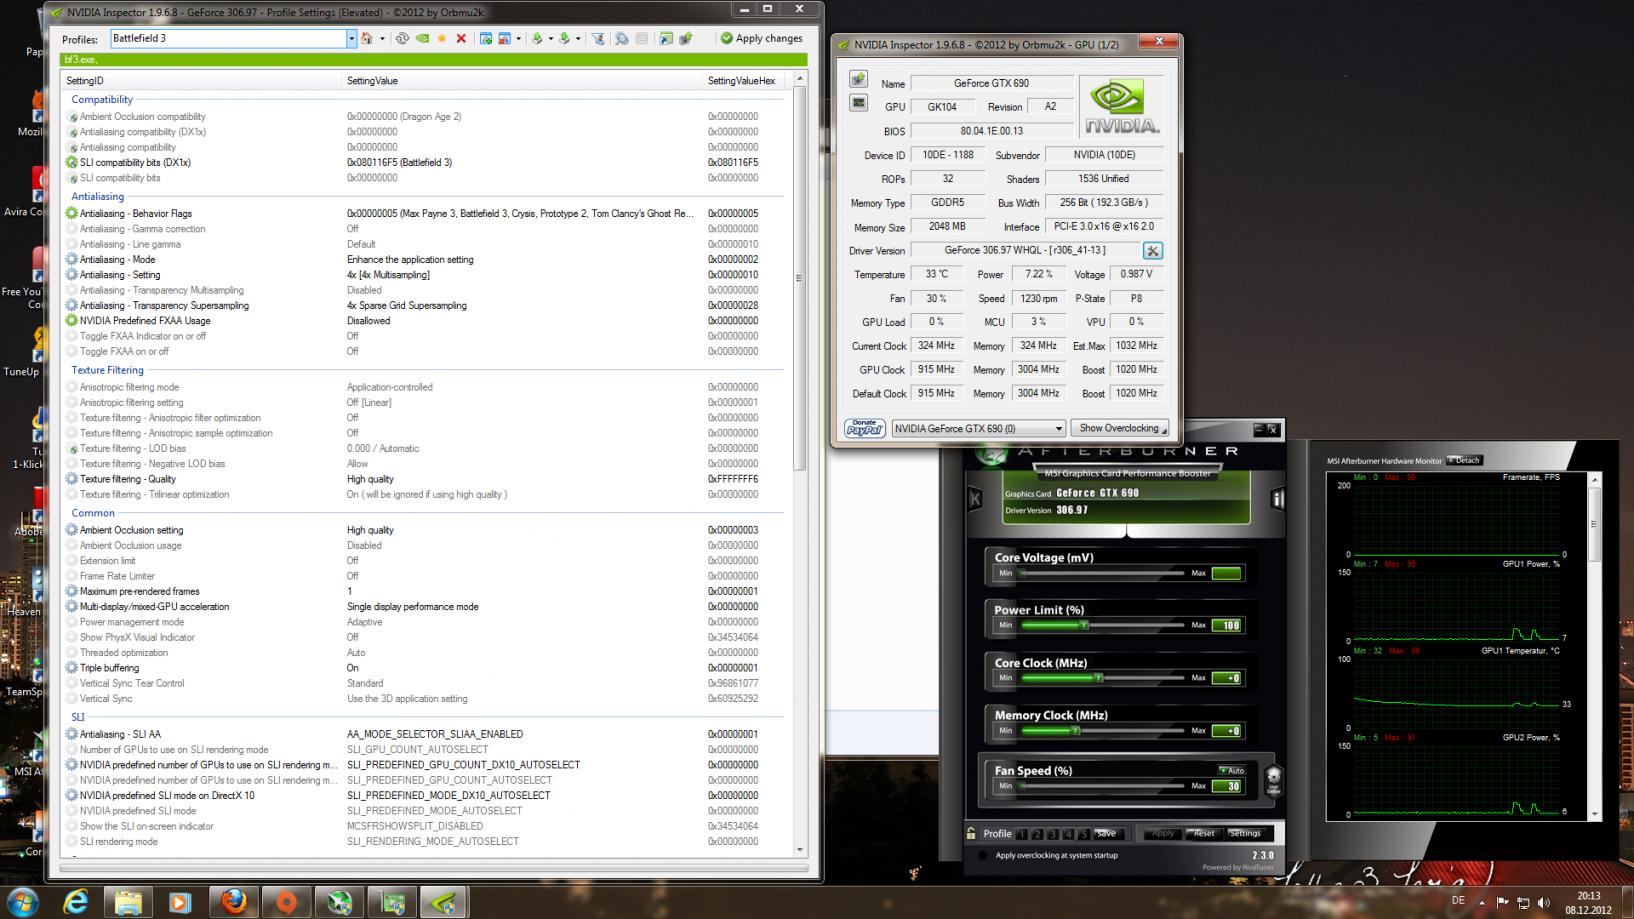Click the User Define fan icon
Image resolution: width=1634 pixels, height=919 pixels.
pyautogui.click(x=1273, y=780)
